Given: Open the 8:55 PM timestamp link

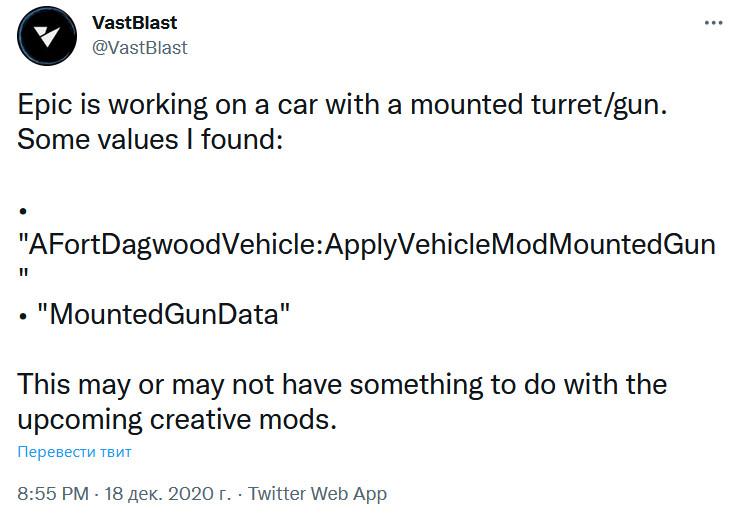Looking at the screenshot, I should 51,494.
